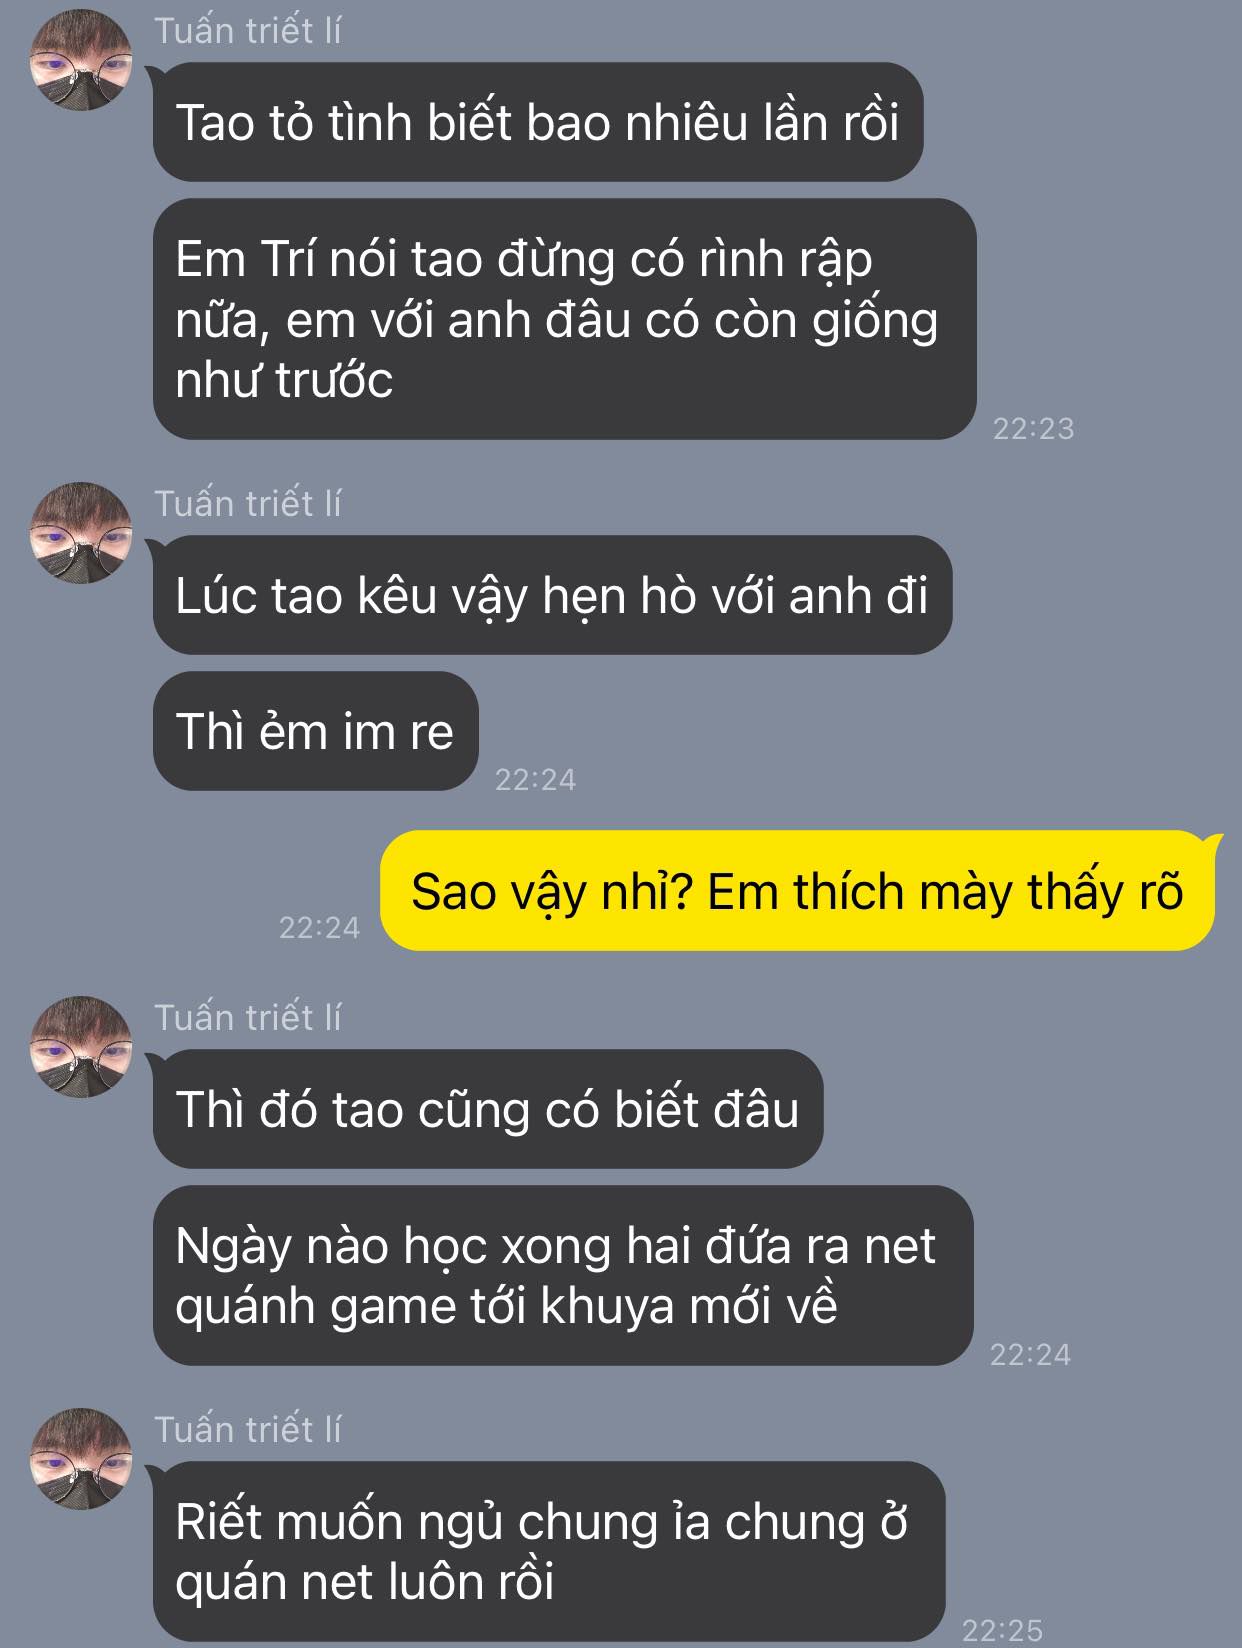Viewport: 1242px width, 1648px height.
Task: Tap the 'Lúc tao kêu vậy hẹn hò với anh đi' message
Action: coord(552,595)
